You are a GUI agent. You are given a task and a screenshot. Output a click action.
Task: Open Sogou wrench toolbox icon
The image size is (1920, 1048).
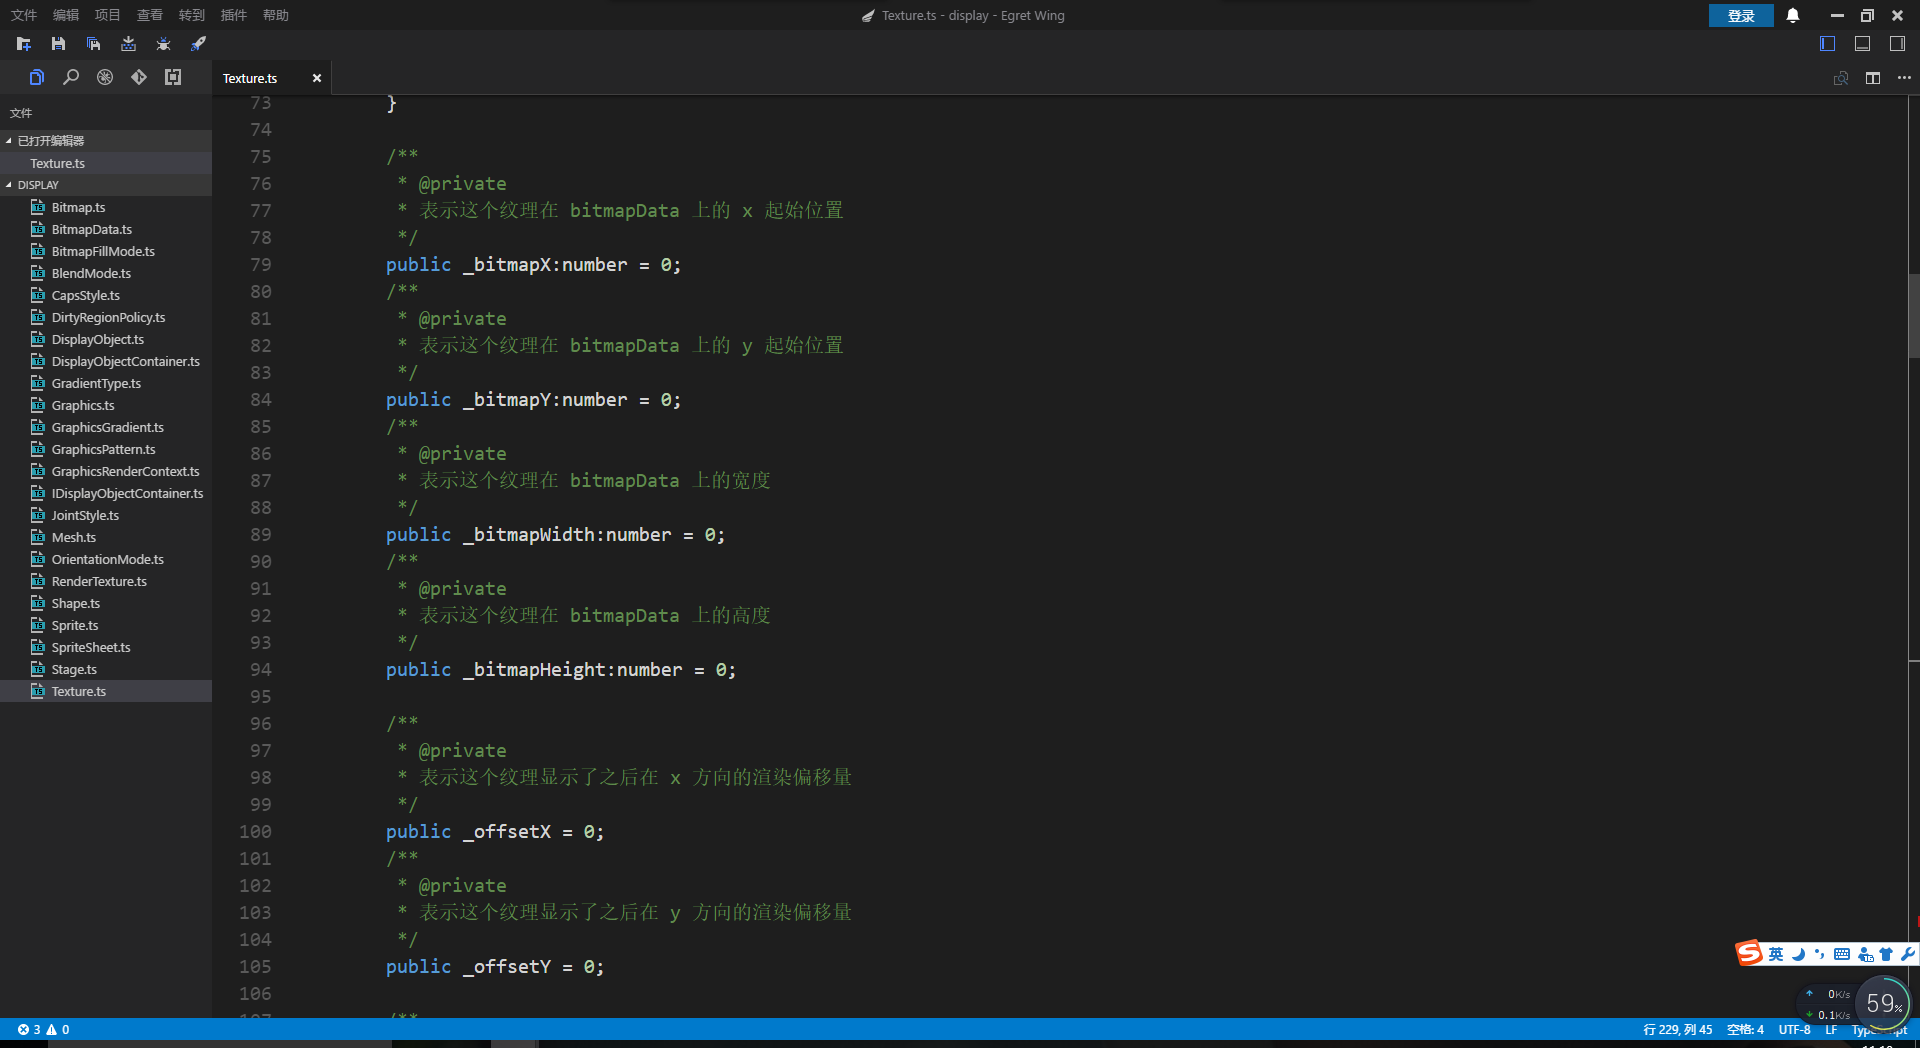tap(1907, 954)
